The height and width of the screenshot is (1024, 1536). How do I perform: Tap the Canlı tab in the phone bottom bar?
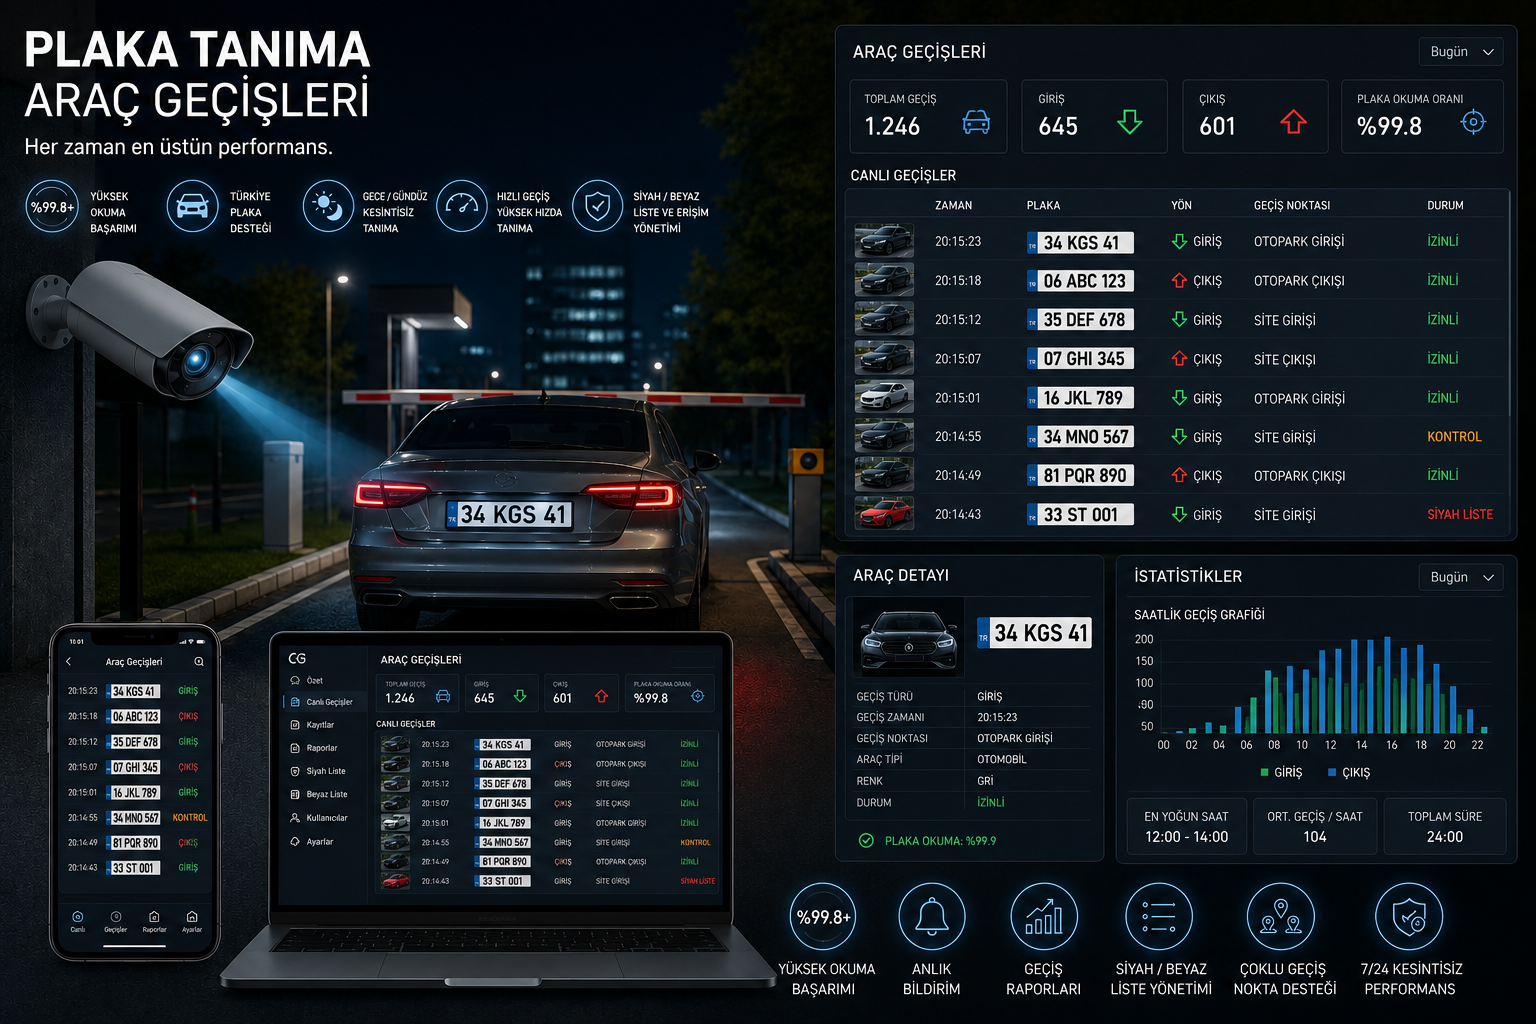tap(78, 921)
